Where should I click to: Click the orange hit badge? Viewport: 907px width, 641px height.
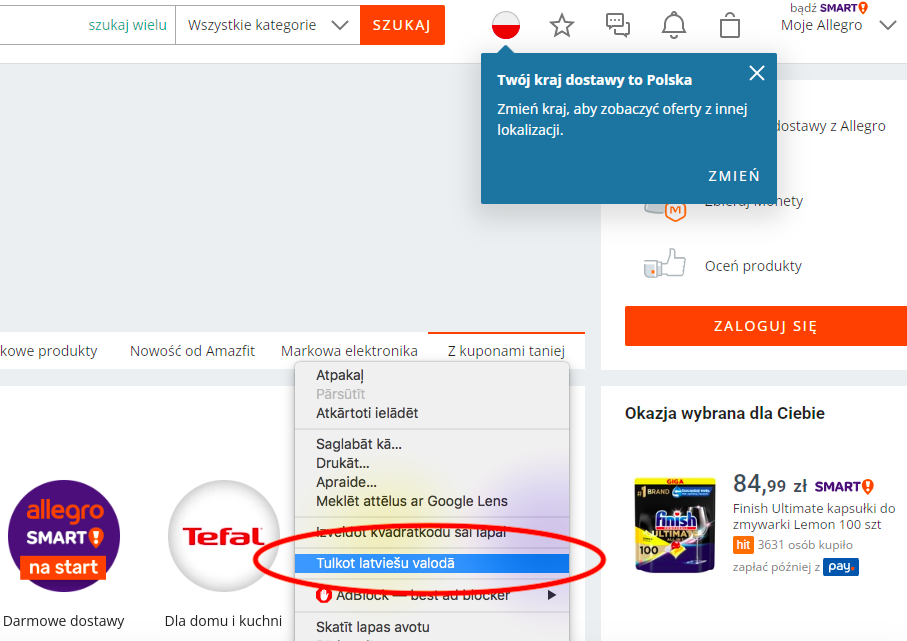(x=743, y=545)
